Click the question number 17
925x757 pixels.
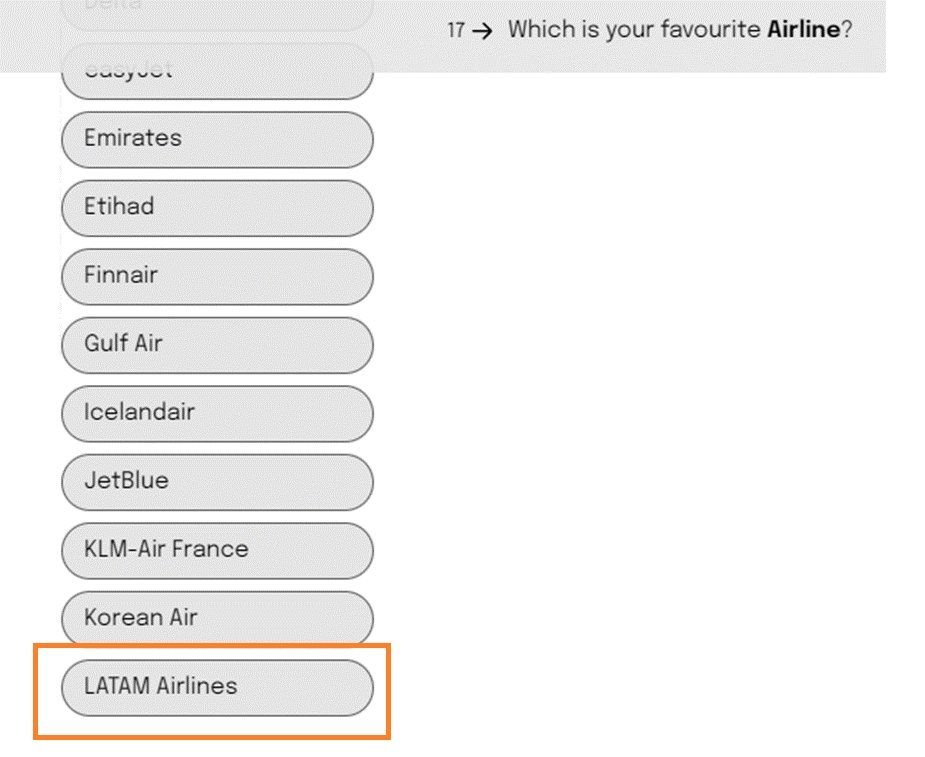(455, 30)
